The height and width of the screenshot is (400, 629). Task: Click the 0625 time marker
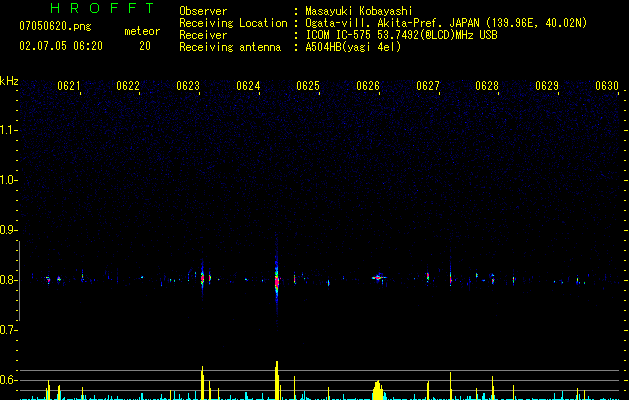click(308, 86)
